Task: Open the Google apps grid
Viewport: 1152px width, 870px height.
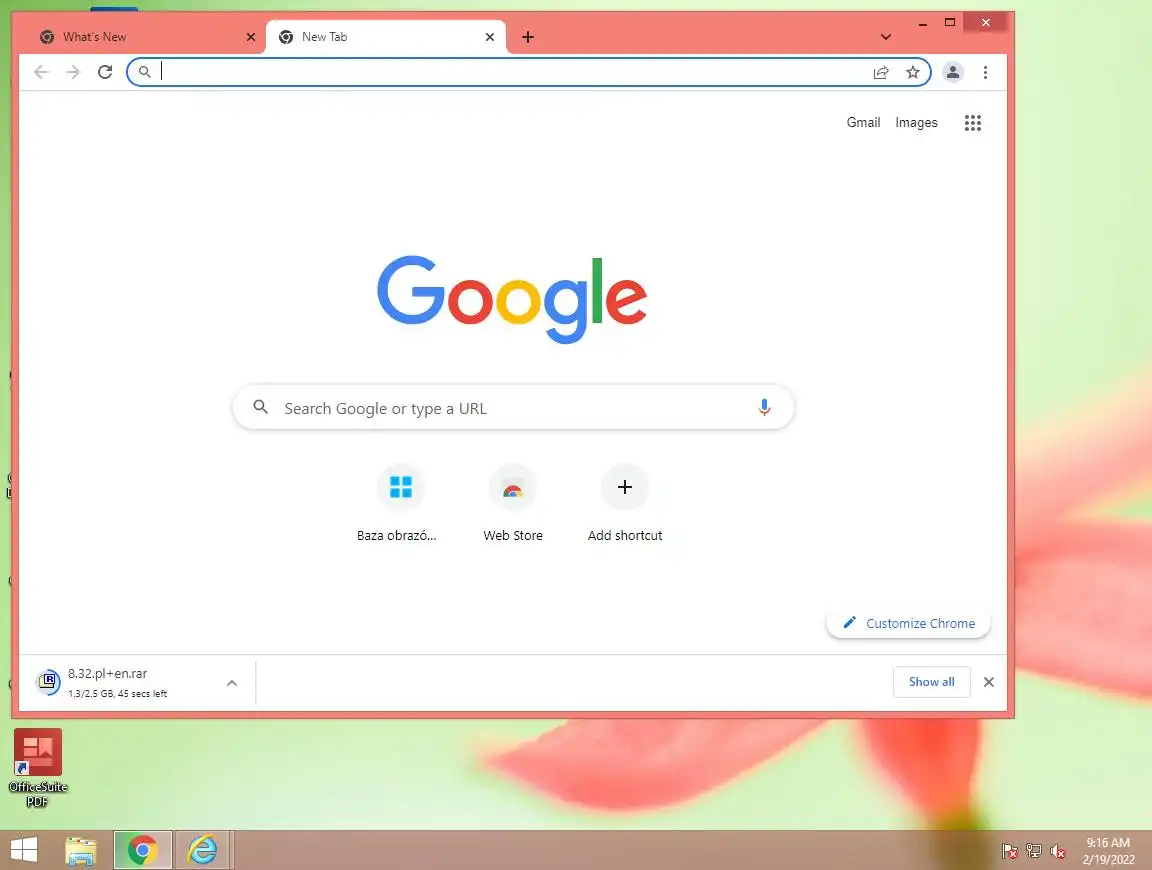Action: click(x=973, y=123)
